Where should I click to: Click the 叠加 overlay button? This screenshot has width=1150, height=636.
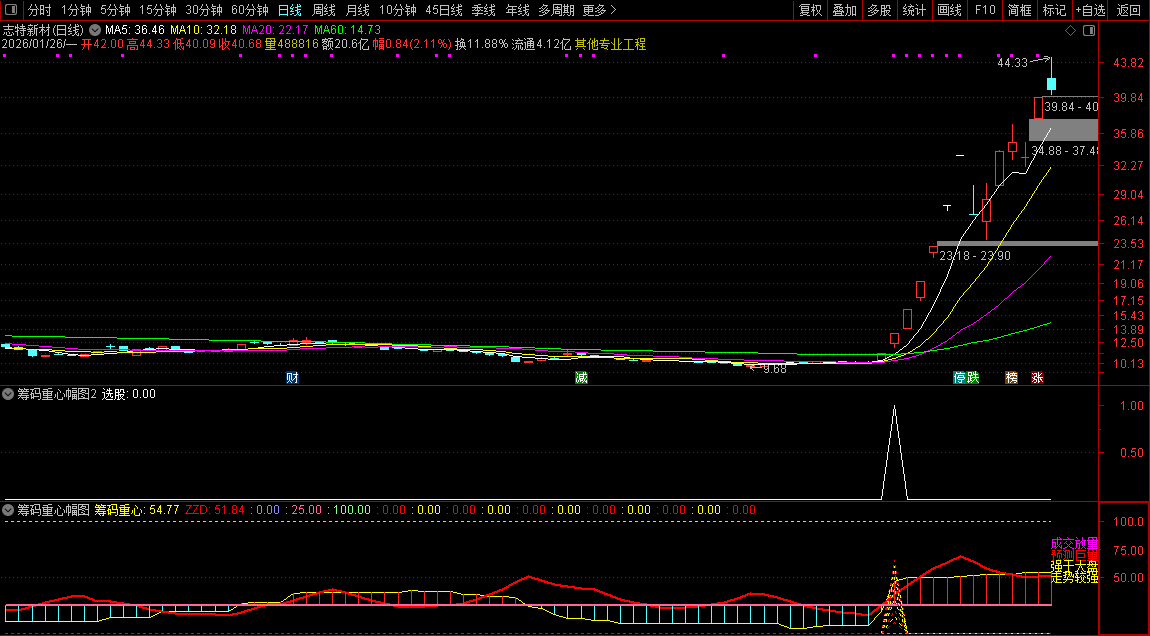[844, 10]
